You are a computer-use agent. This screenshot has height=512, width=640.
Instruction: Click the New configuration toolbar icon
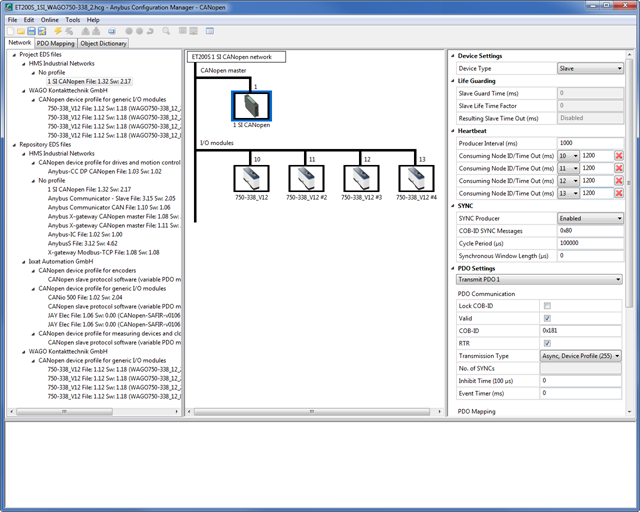[11, 31]
